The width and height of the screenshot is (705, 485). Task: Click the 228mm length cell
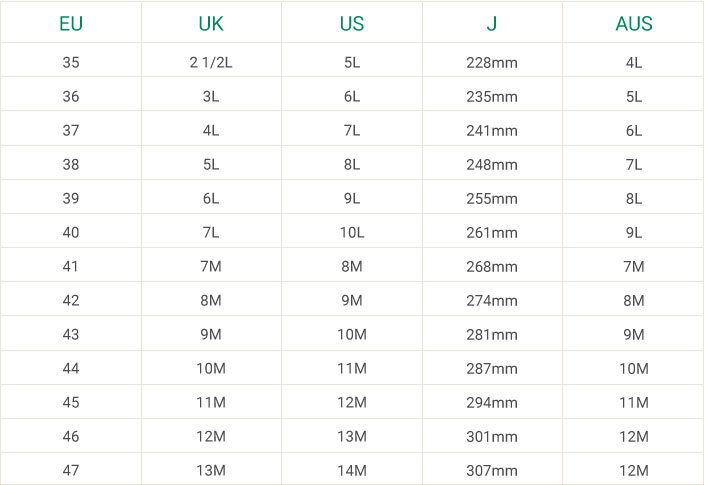coord(492,62)
